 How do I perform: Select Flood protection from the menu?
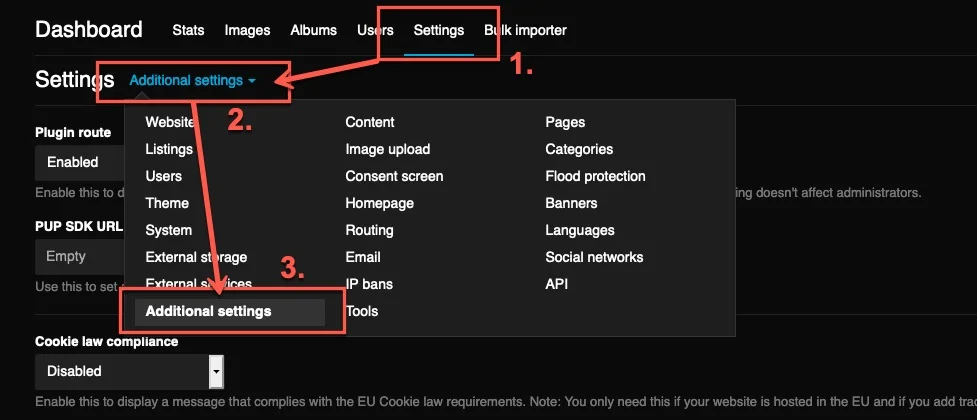pyautogui.click(x=595, y=176)
